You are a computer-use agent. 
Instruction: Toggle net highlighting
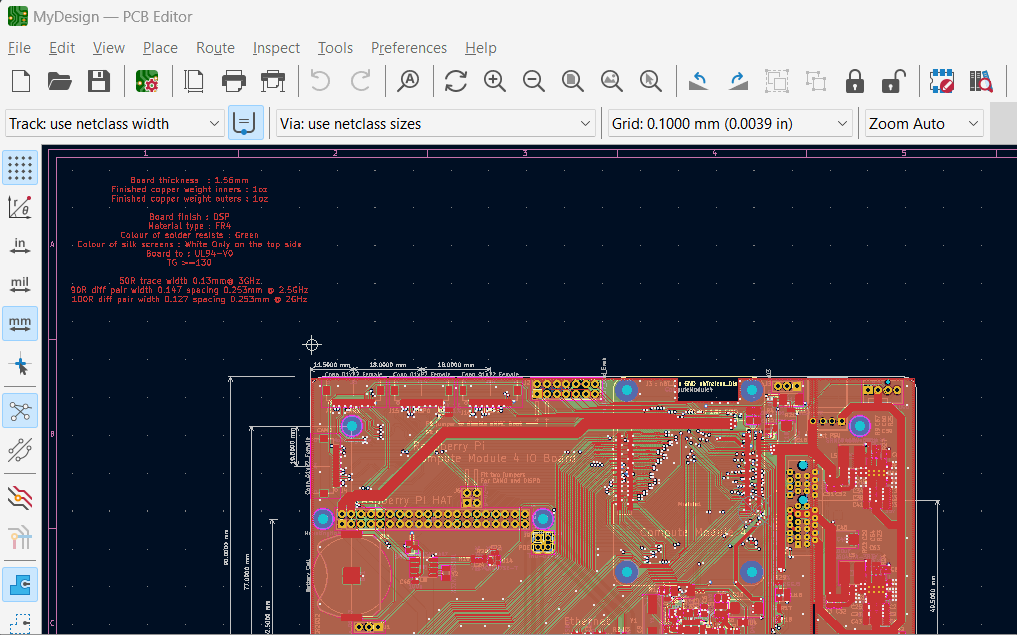(x=20, y=538)
